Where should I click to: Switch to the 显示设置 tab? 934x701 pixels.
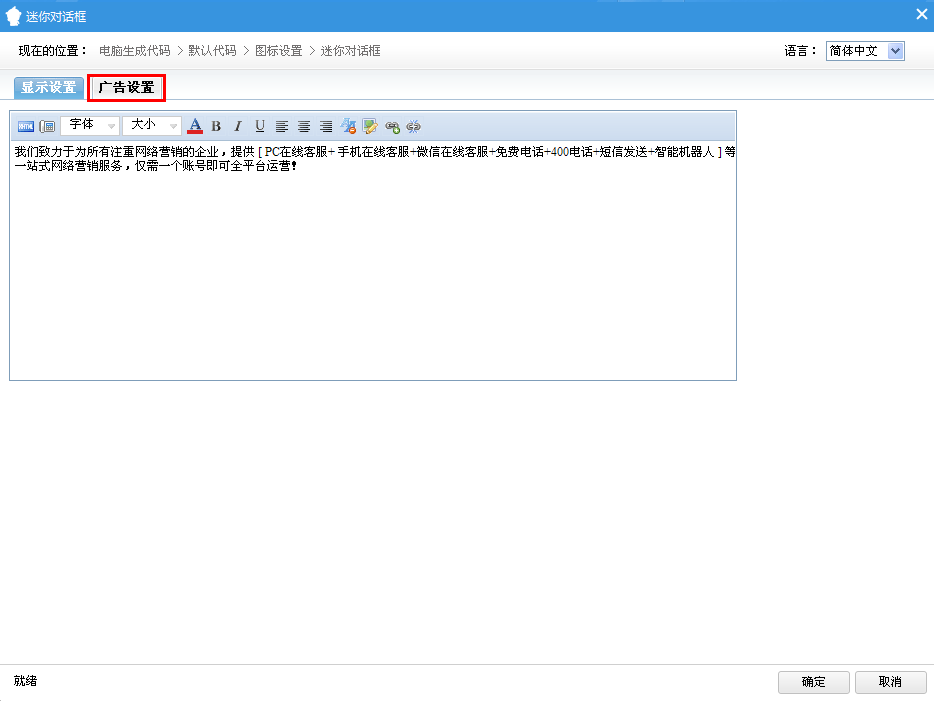(x=49, y=88)
